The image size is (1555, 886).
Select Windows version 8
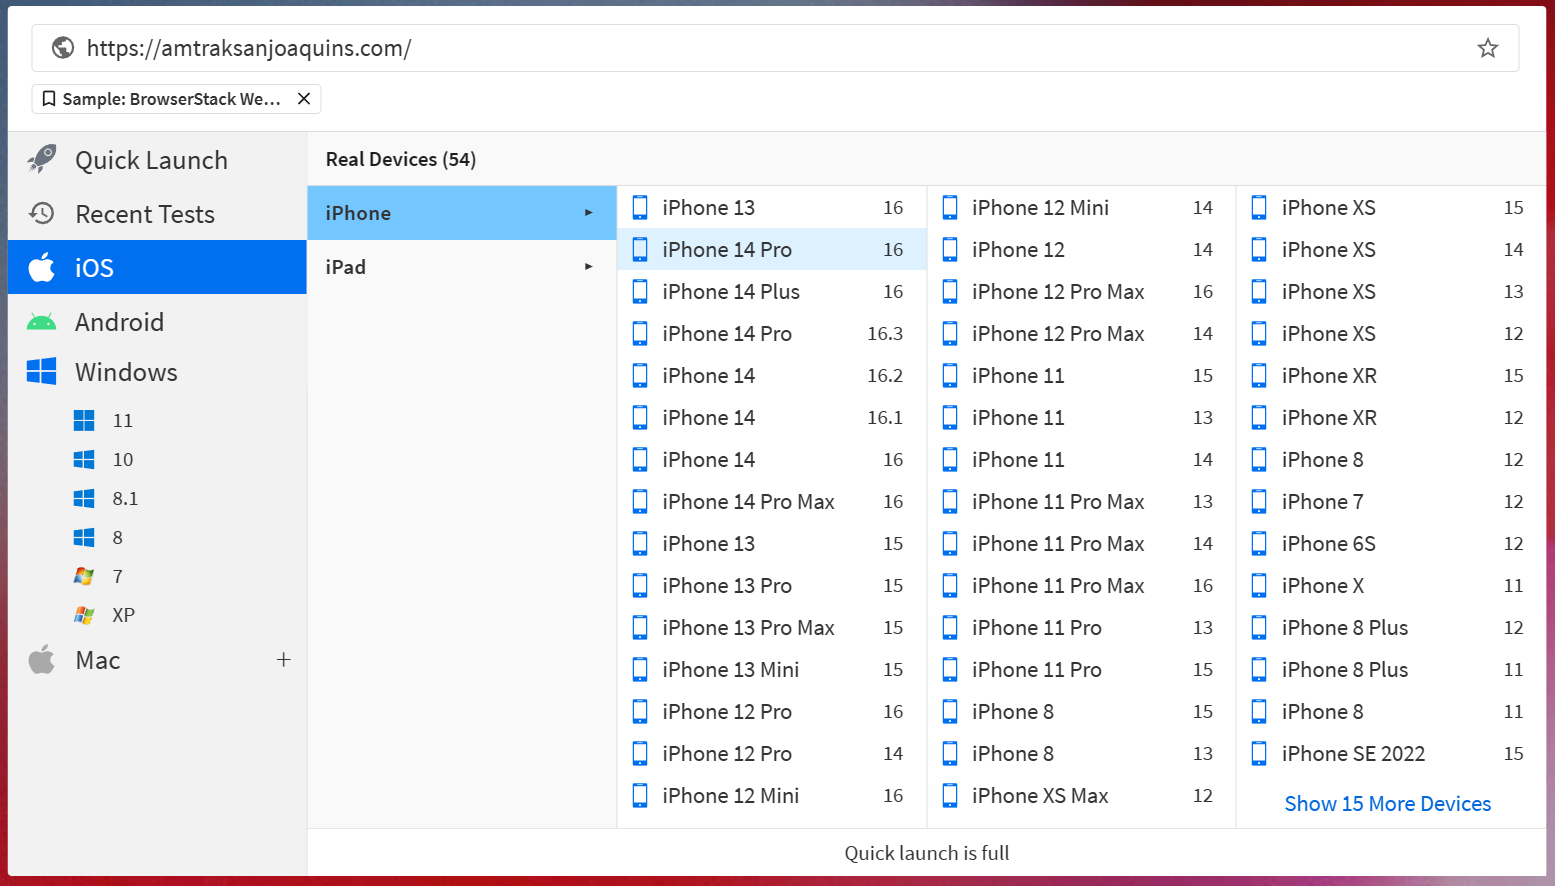coord(118,537)
